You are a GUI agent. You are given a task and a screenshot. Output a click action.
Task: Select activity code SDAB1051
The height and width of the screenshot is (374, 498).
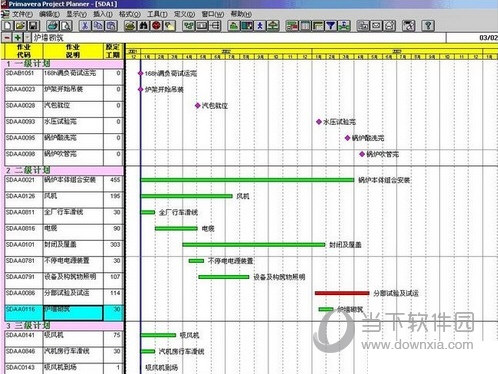[20, 73]
